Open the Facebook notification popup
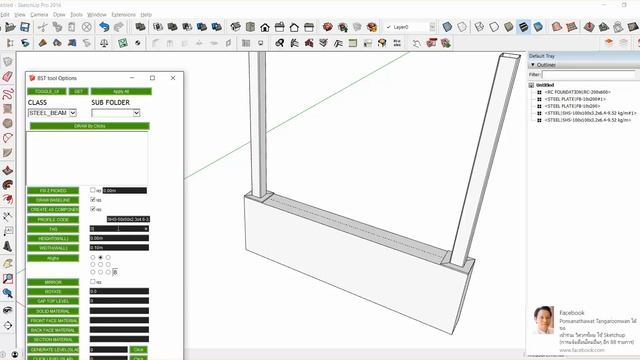 584,330
